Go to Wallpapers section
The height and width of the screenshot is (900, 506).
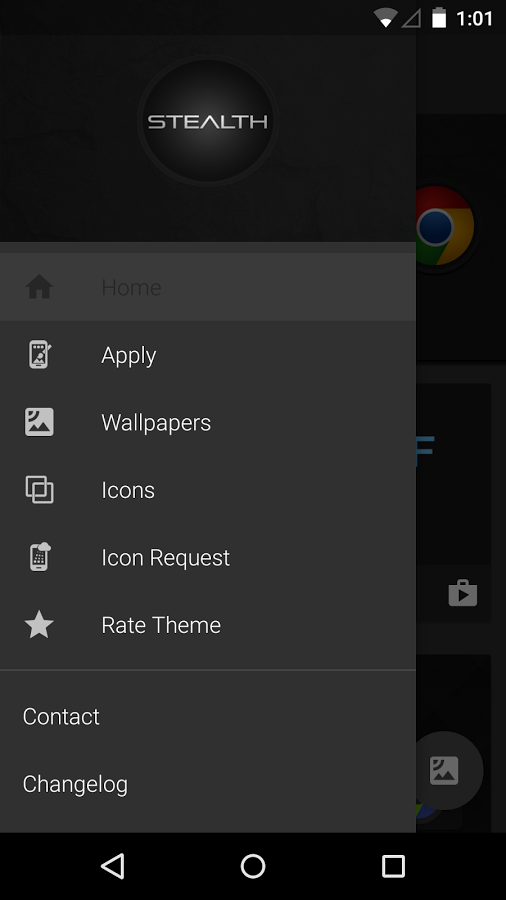click(x=208, y=422)
